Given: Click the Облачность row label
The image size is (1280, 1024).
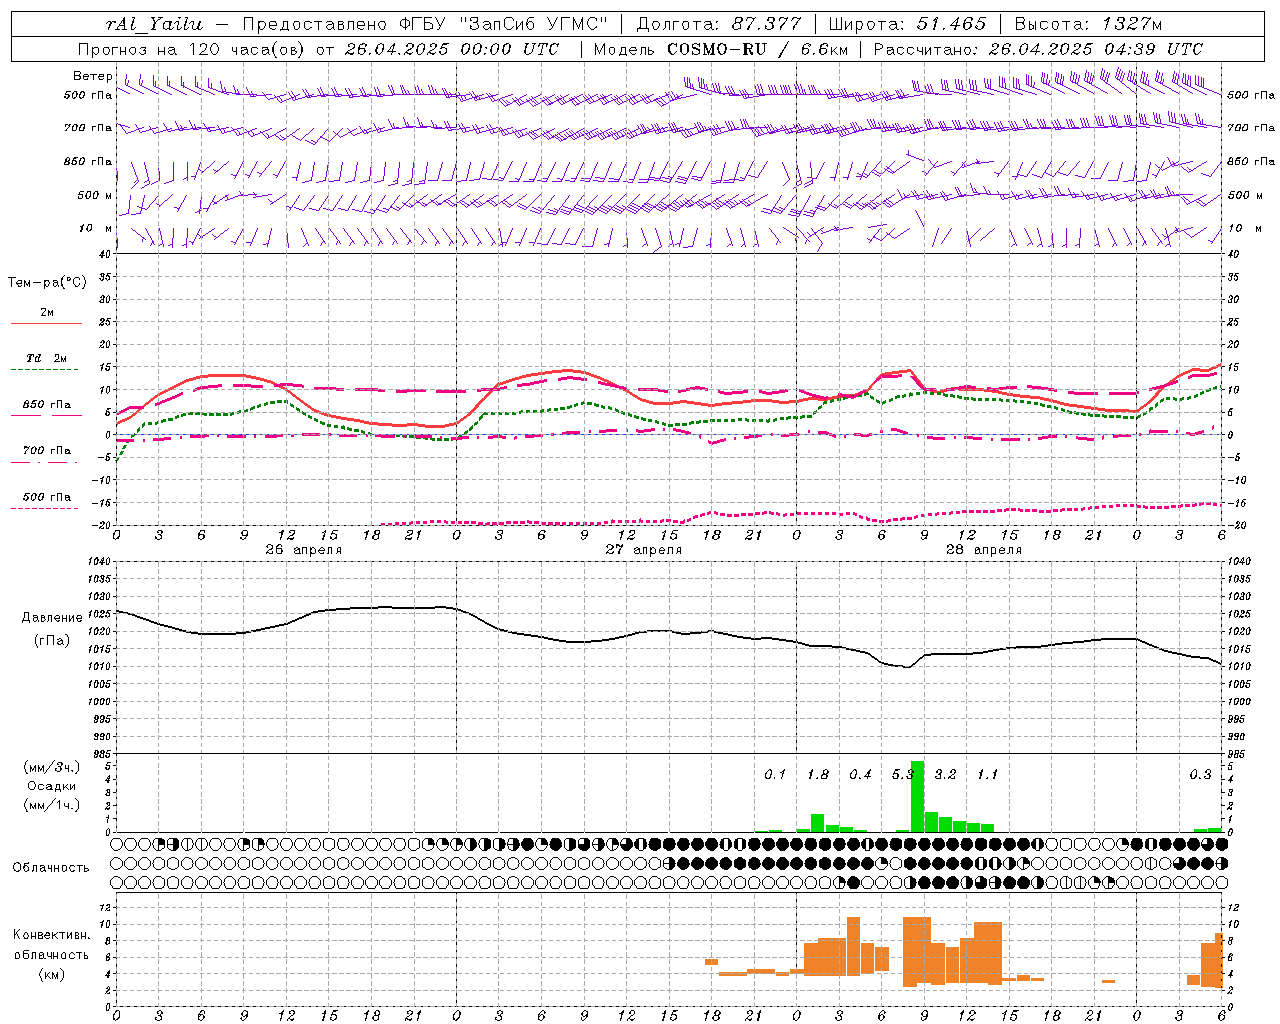Looking at the screenshot, I should click(51, 868).
